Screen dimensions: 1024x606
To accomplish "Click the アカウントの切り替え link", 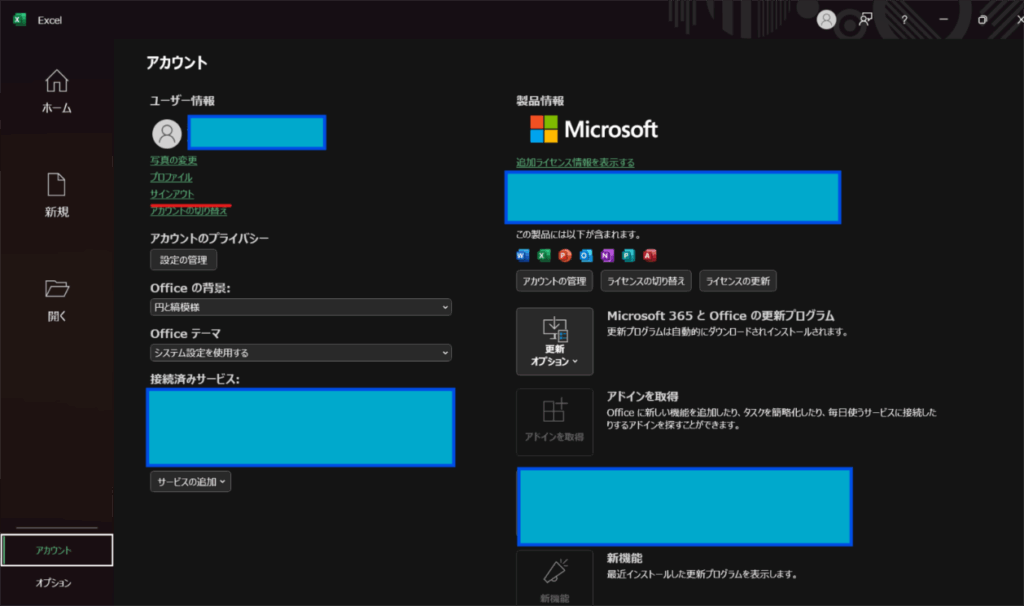I will 189,211.
